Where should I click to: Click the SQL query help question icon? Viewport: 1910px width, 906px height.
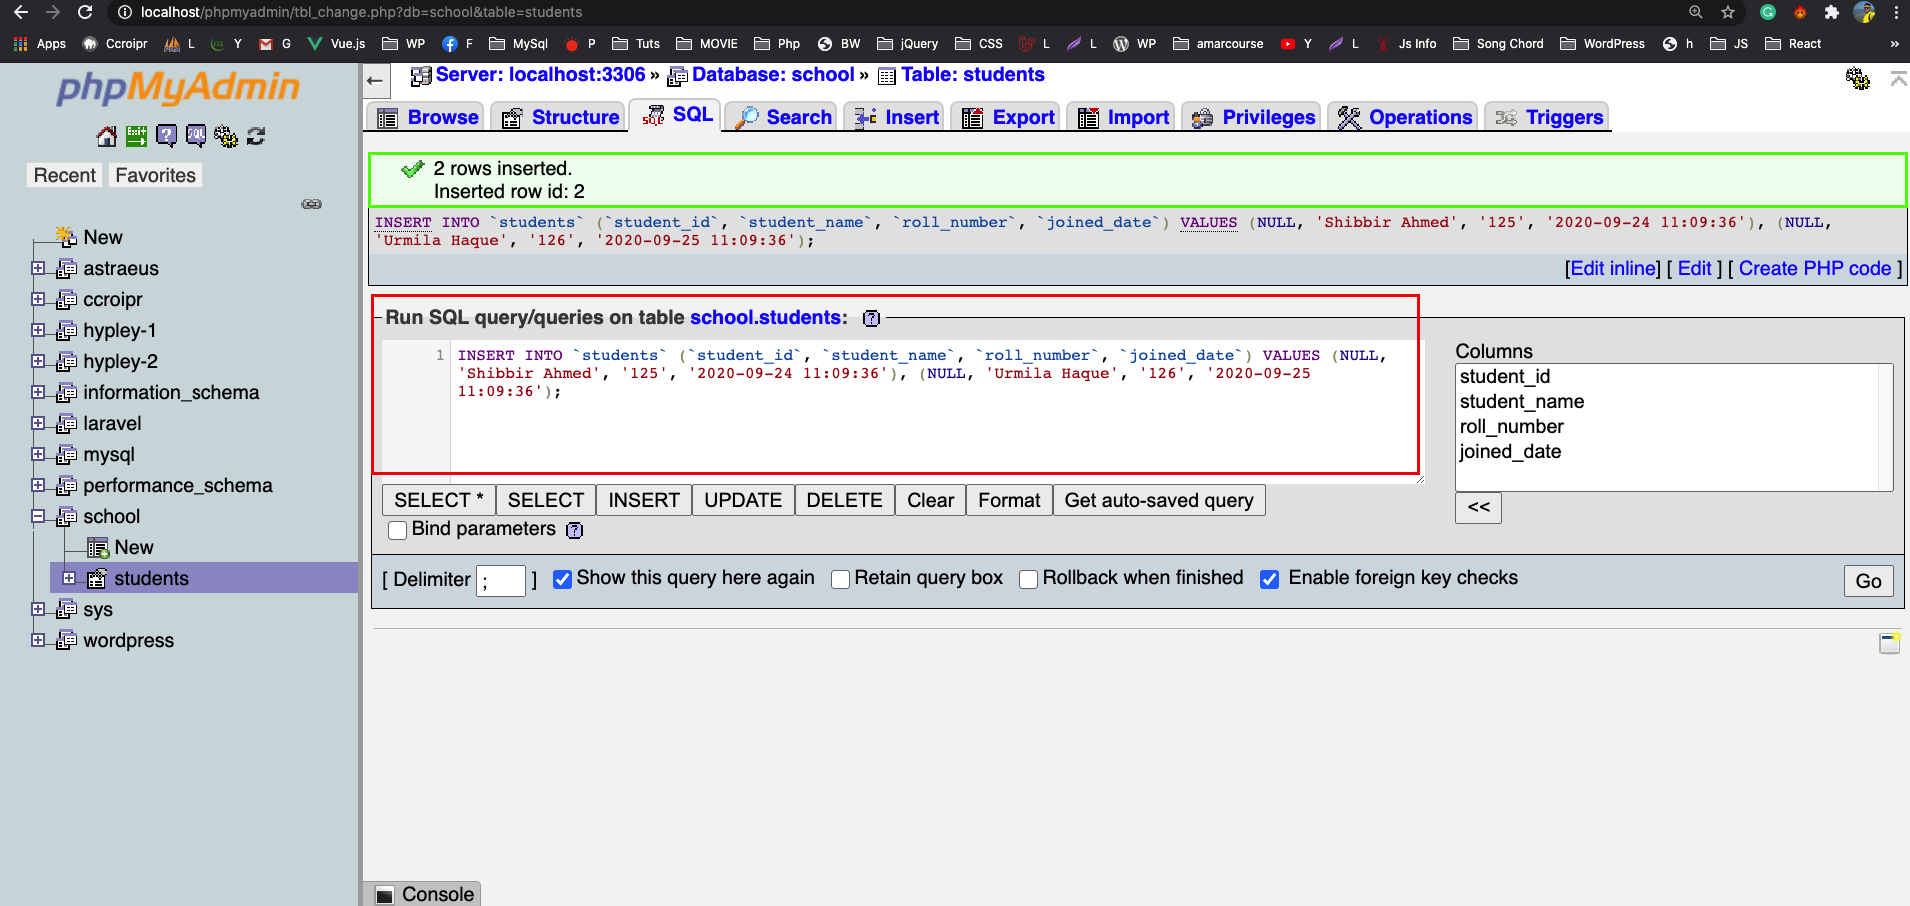tap(871, 318)
